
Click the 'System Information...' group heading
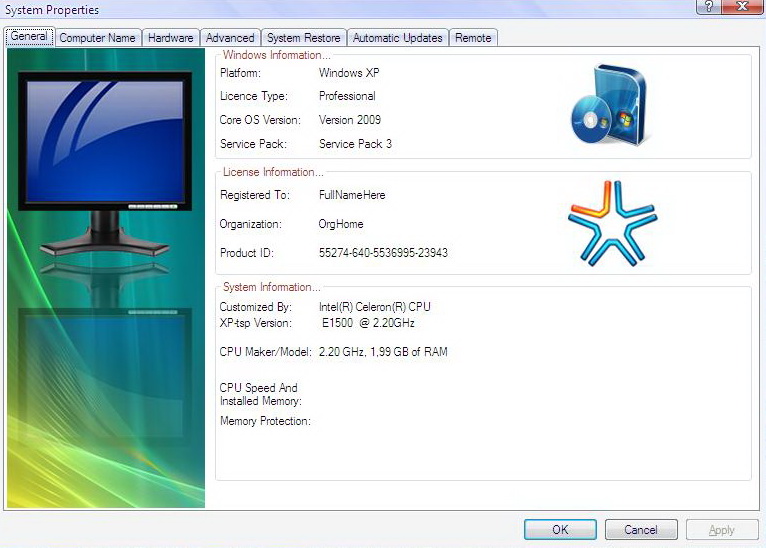(x=272, y=287)
